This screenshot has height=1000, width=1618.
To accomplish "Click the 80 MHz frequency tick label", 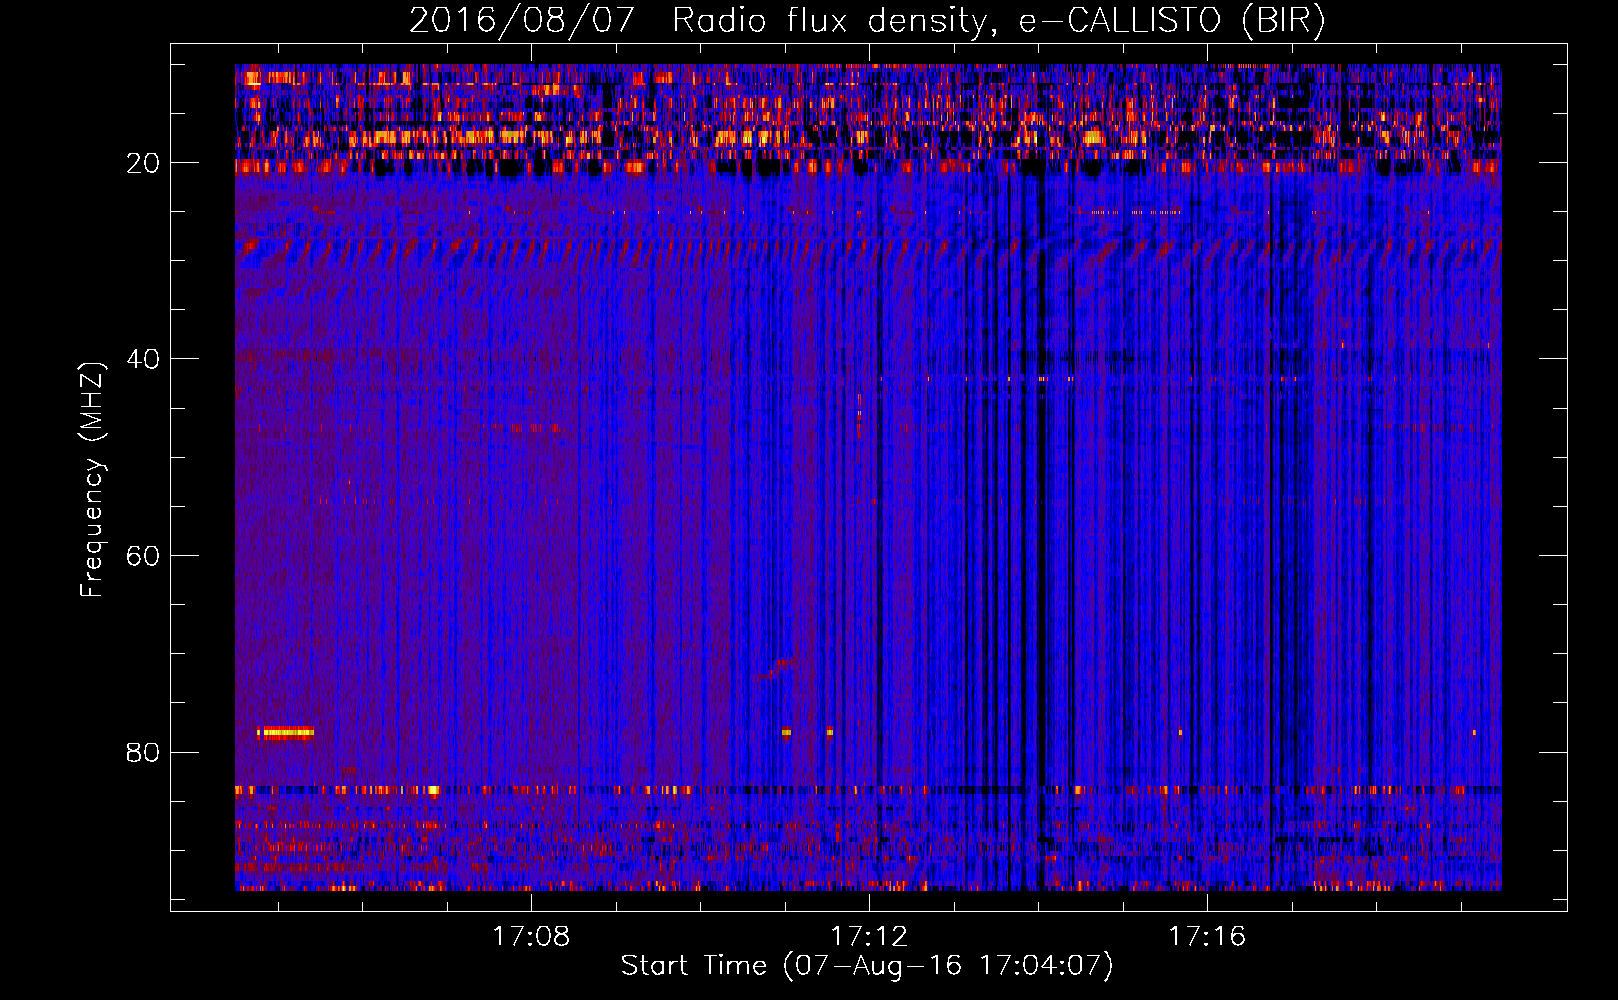I will click(x=143, y=752).
